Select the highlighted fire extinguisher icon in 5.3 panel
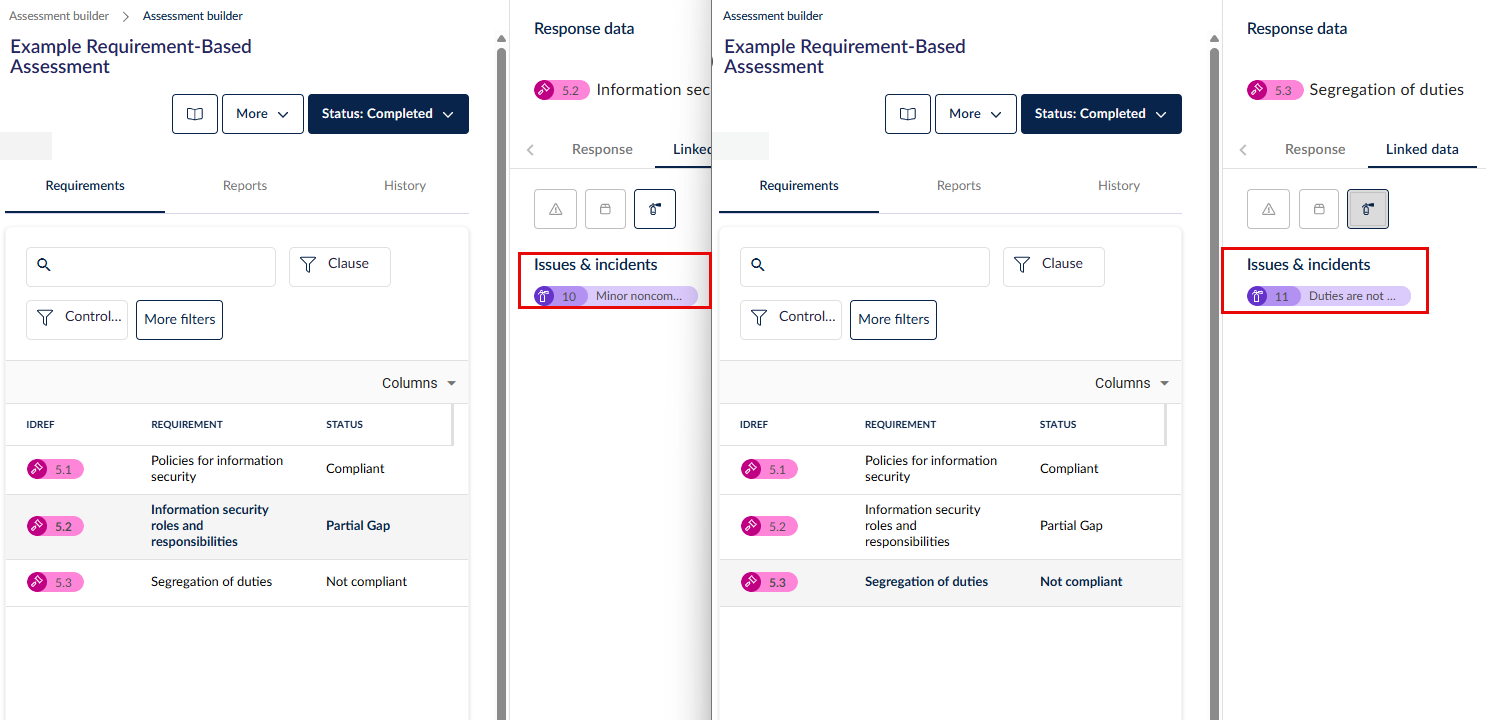The width and height of the screenshot is (1486, 720). point(1367,209)
